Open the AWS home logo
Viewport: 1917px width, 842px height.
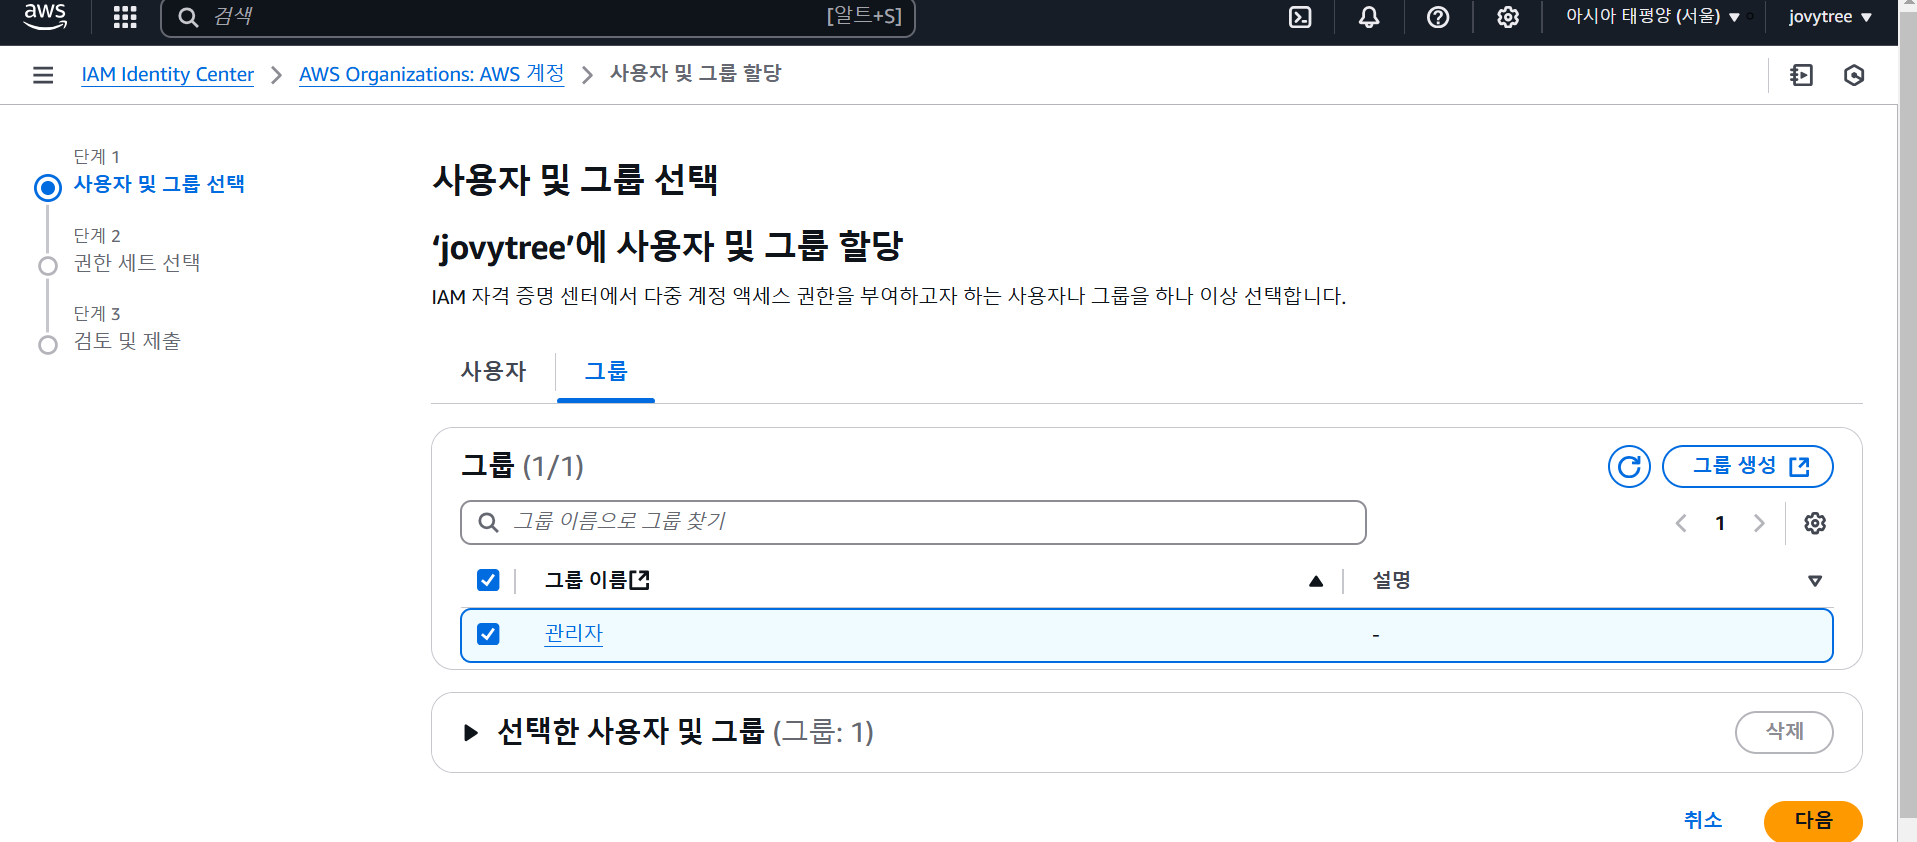coord(45,16)
